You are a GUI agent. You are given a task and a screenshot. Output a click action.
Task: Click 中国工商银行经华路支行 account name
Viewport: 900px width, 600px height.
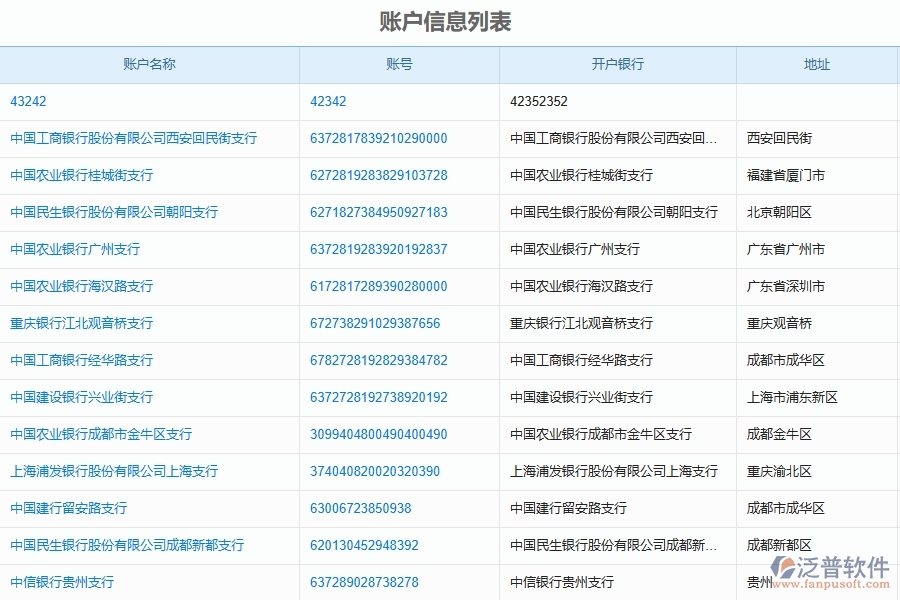coord(81,360)
